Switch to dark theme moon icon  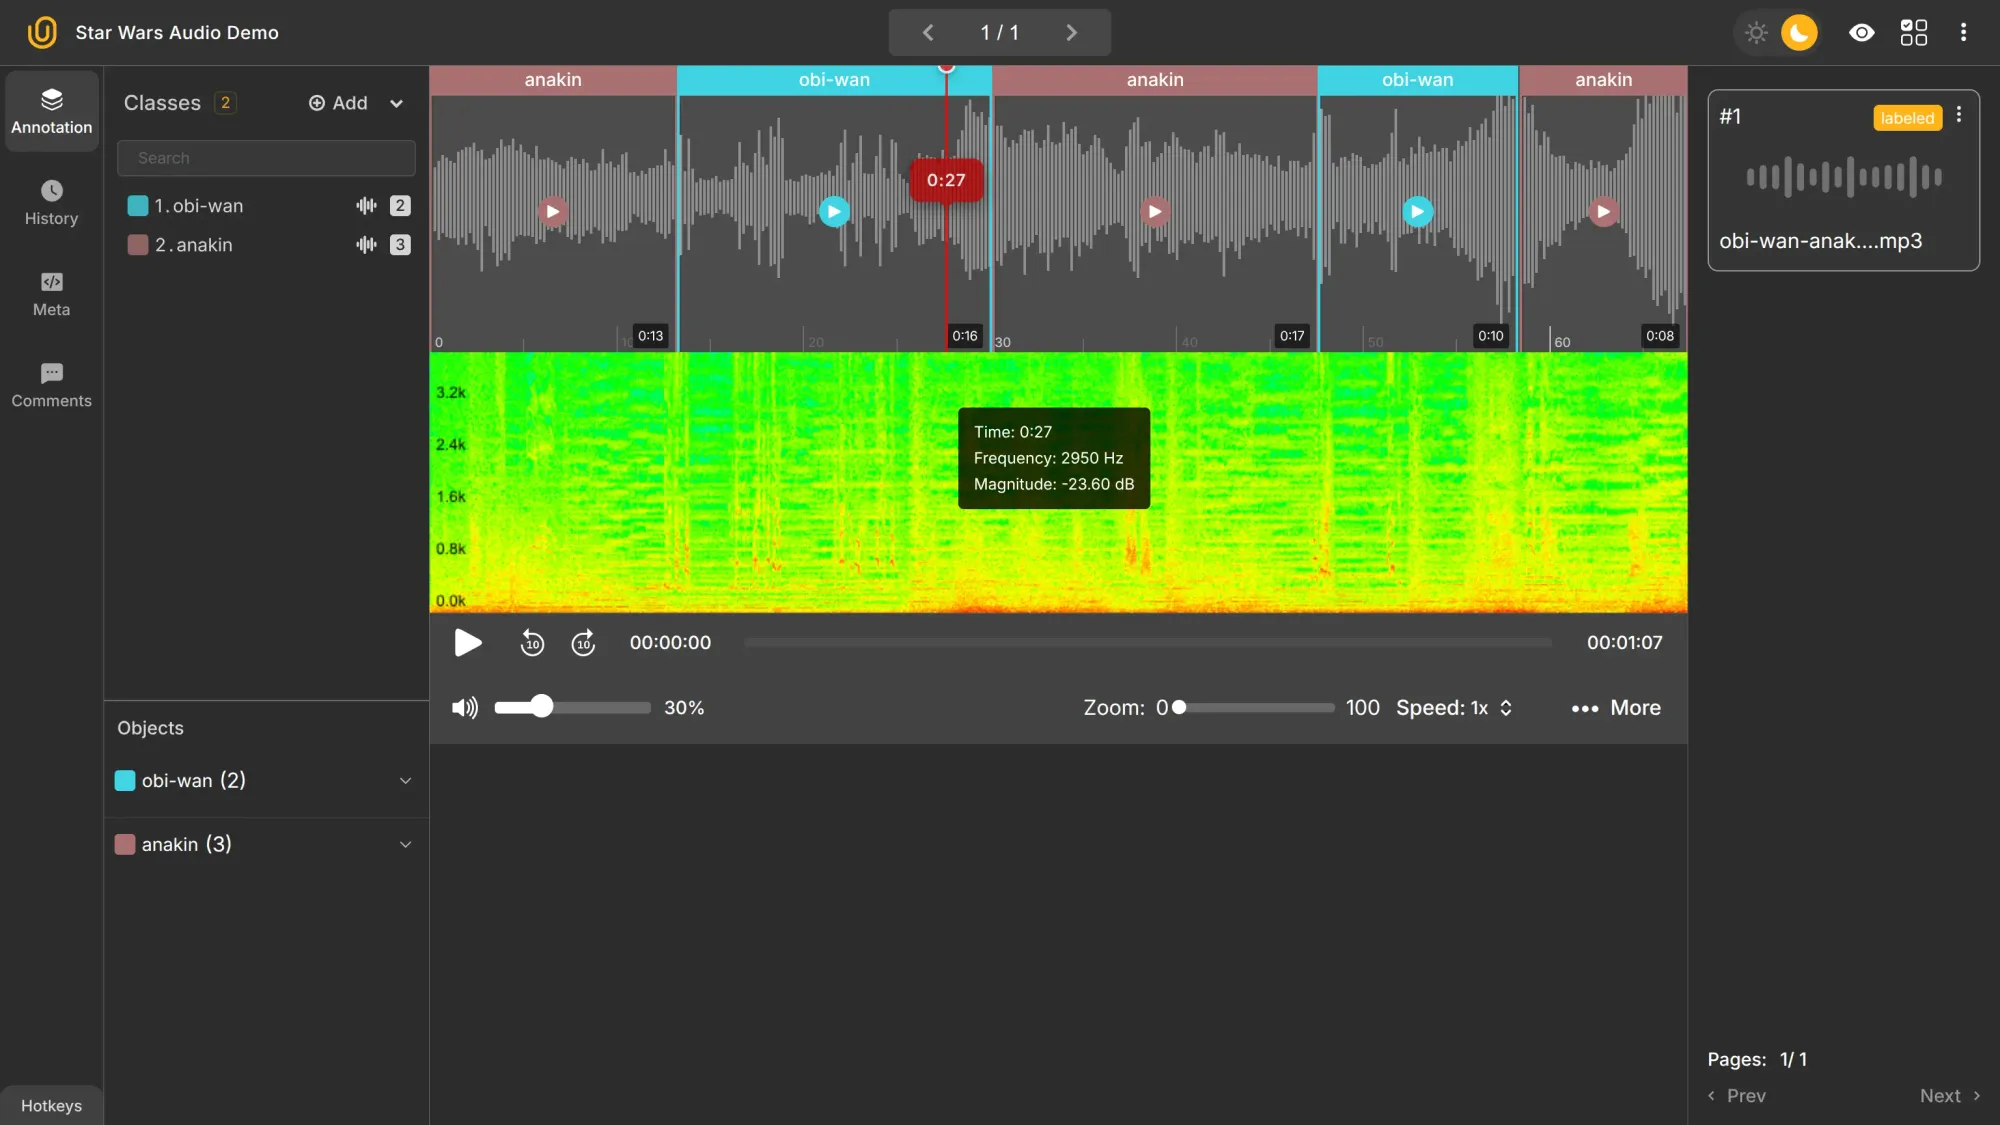(1799, 33)
